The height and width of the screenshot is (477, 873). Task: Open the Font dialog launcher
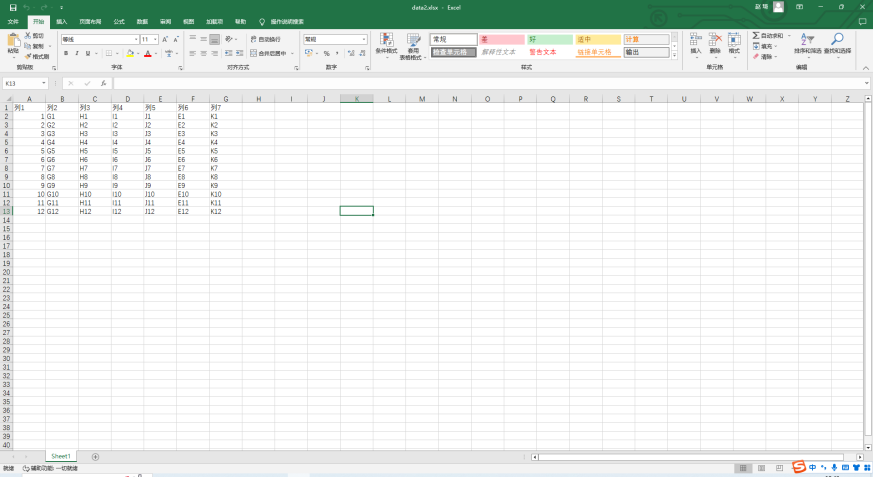(x=180, y=68)
